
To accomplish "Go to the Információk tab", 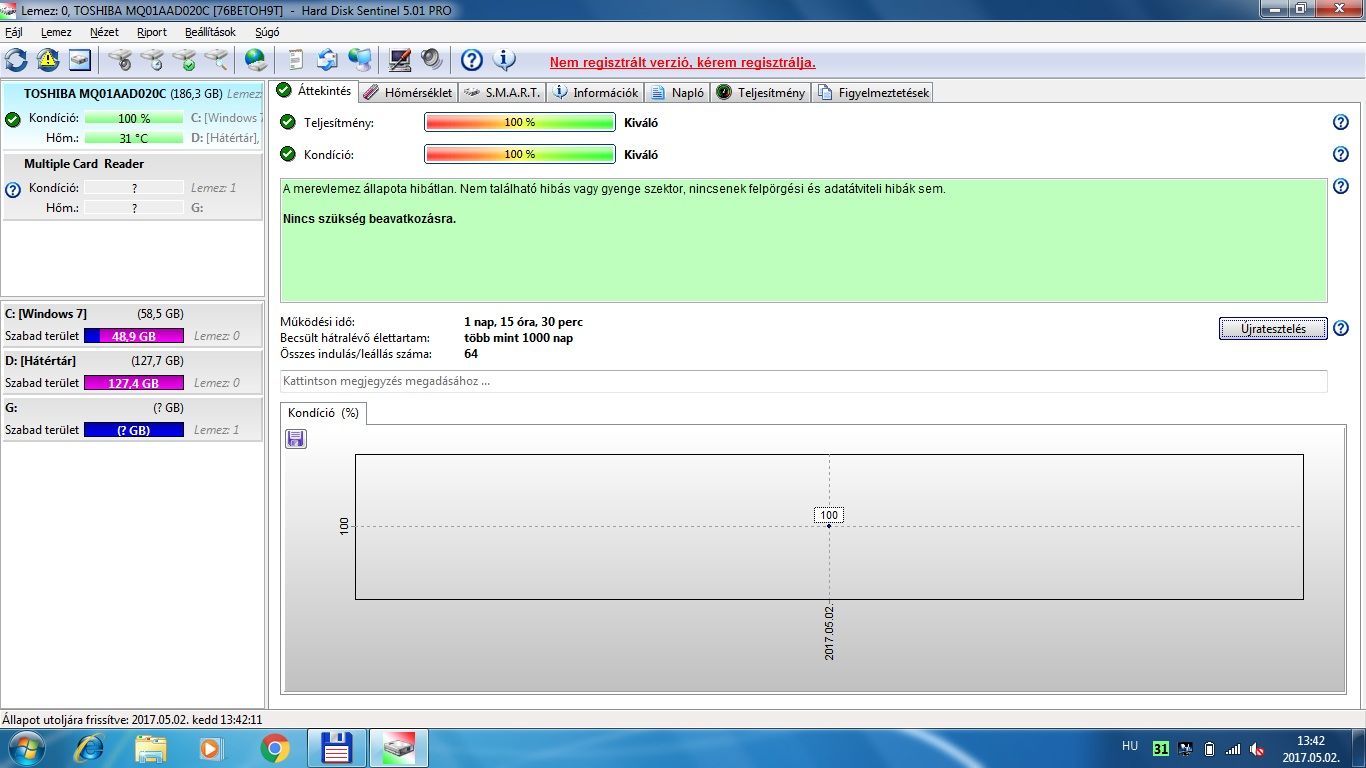I will click(596, 92).
